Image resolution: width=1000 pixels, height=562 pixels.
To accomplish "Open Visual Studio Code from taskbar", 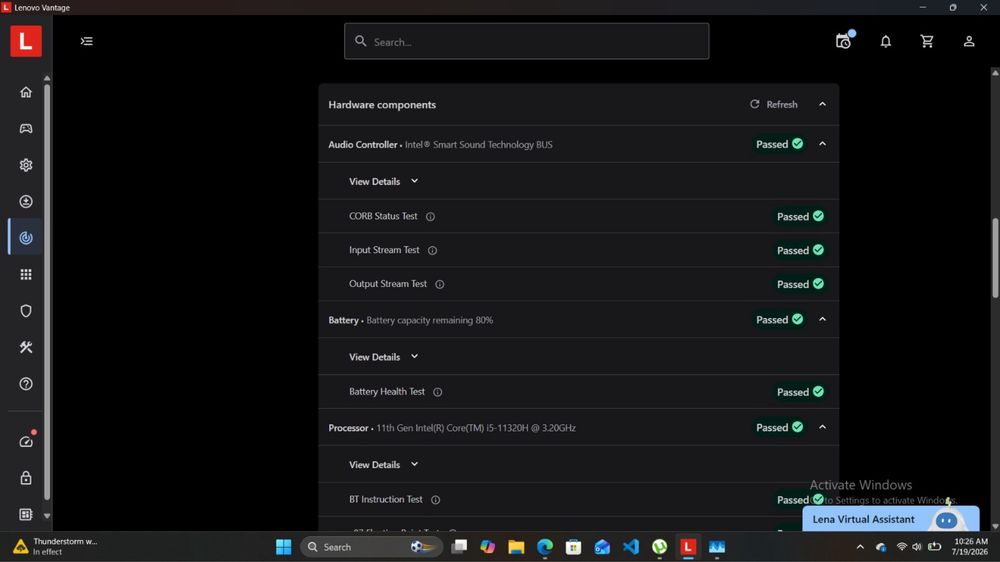I will point(631,547).
